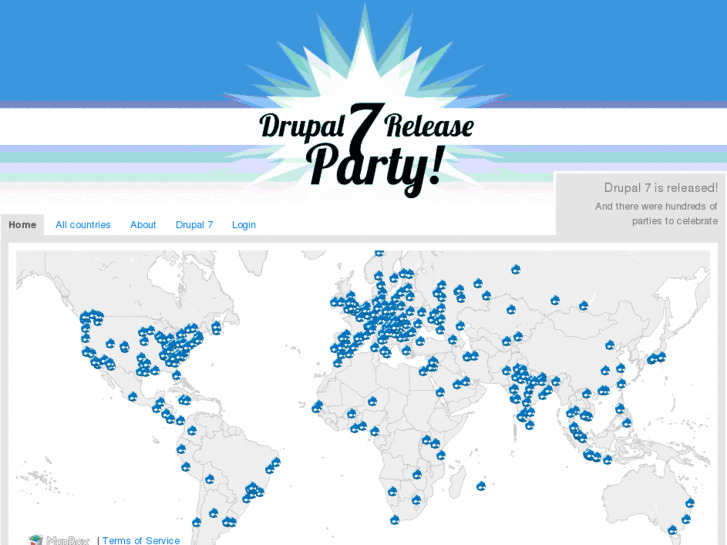Open the Terms of Service link
The height and width of the screenshot is (545, 727).
click(141, 540)
